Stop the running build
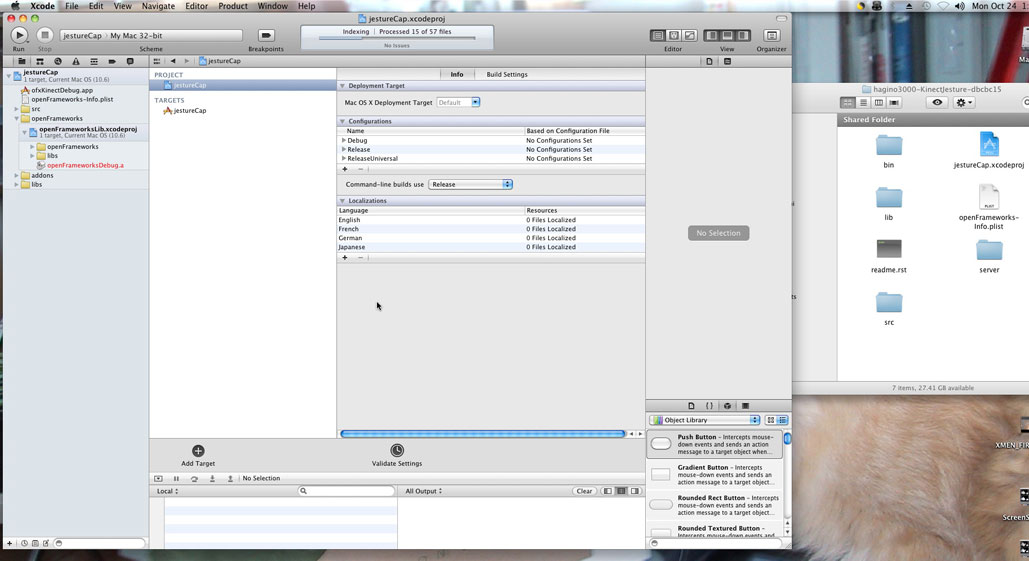The image size is (1029, 561). [x=45, y=35]
